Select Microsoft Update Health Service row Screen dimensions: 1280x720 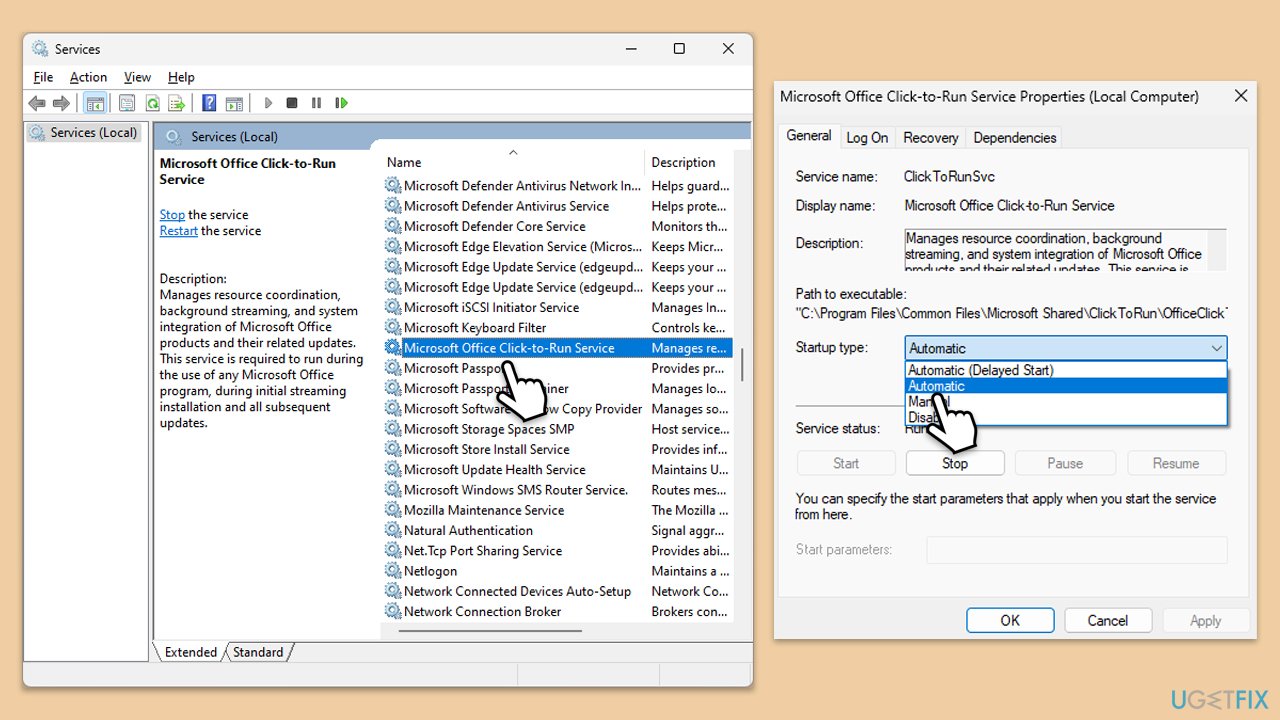[x=558, y=470]
